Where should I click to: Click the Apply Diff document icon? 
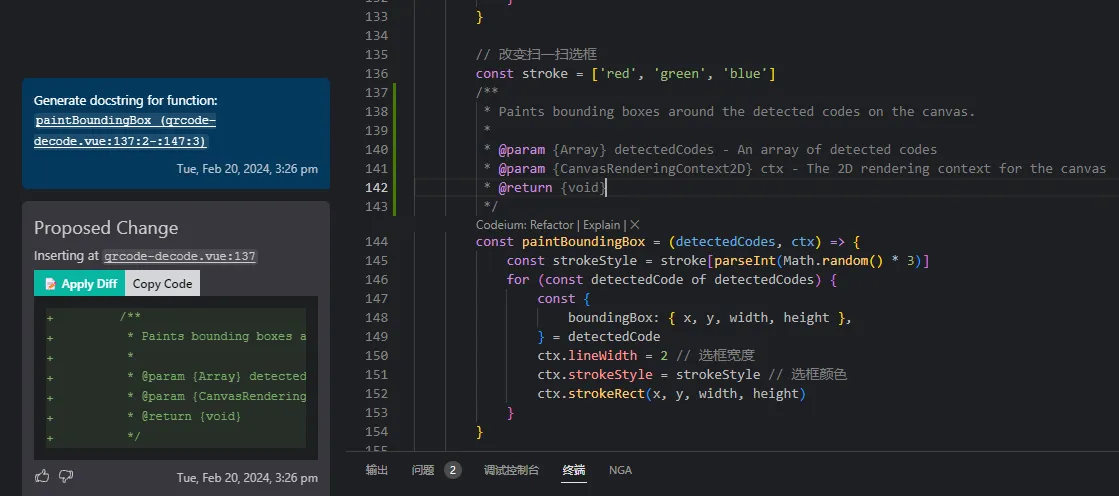click(50, 284)
